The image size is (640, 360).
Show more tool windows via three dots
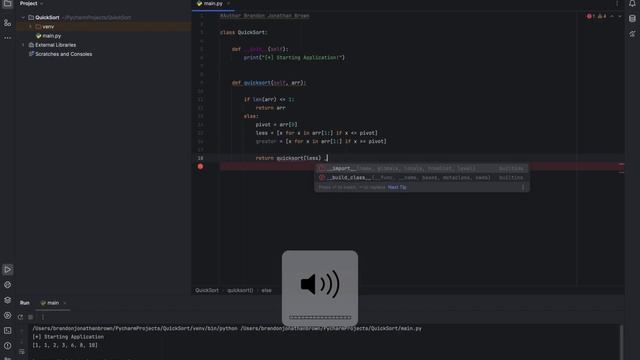pos(7,38)
